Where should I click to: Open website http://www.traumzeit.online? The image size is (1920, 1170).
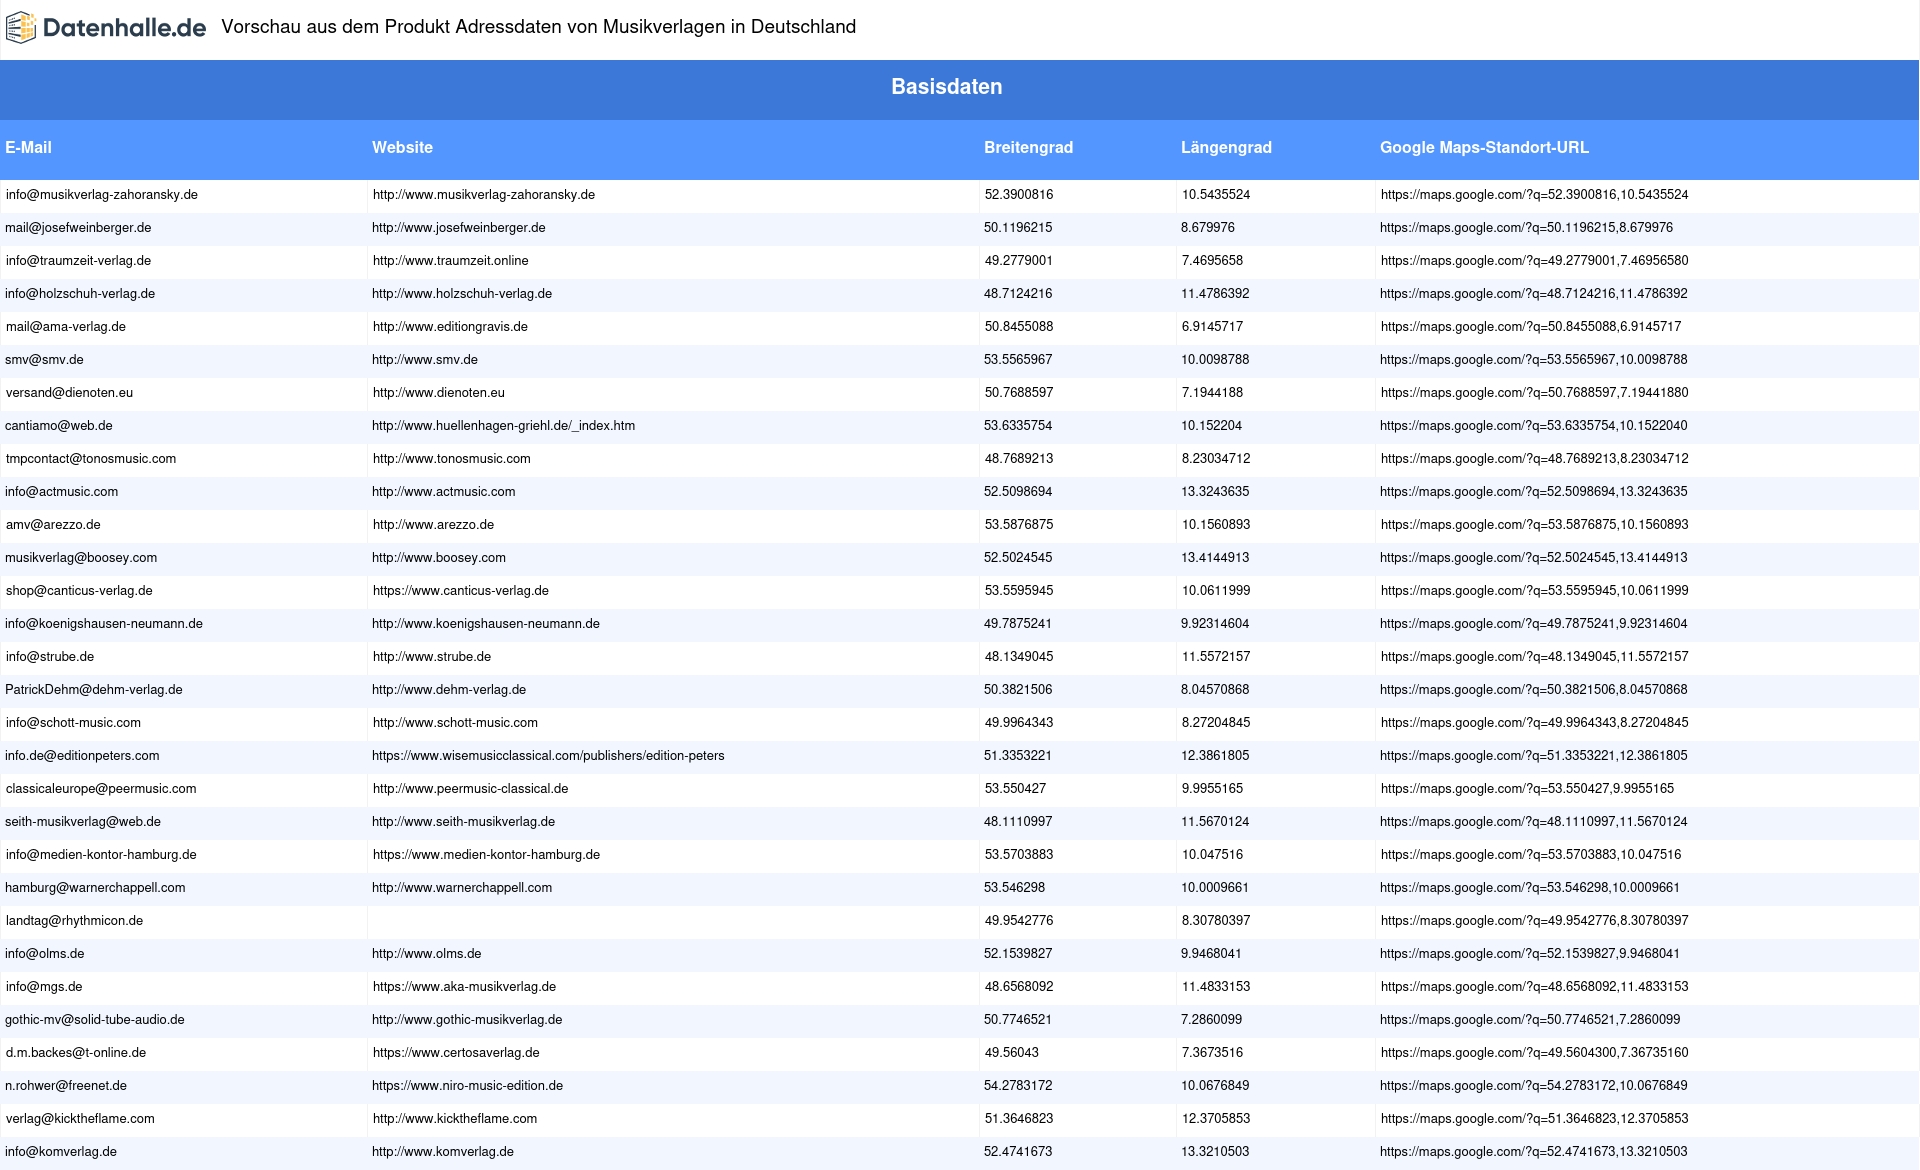[x=451, y=261]
